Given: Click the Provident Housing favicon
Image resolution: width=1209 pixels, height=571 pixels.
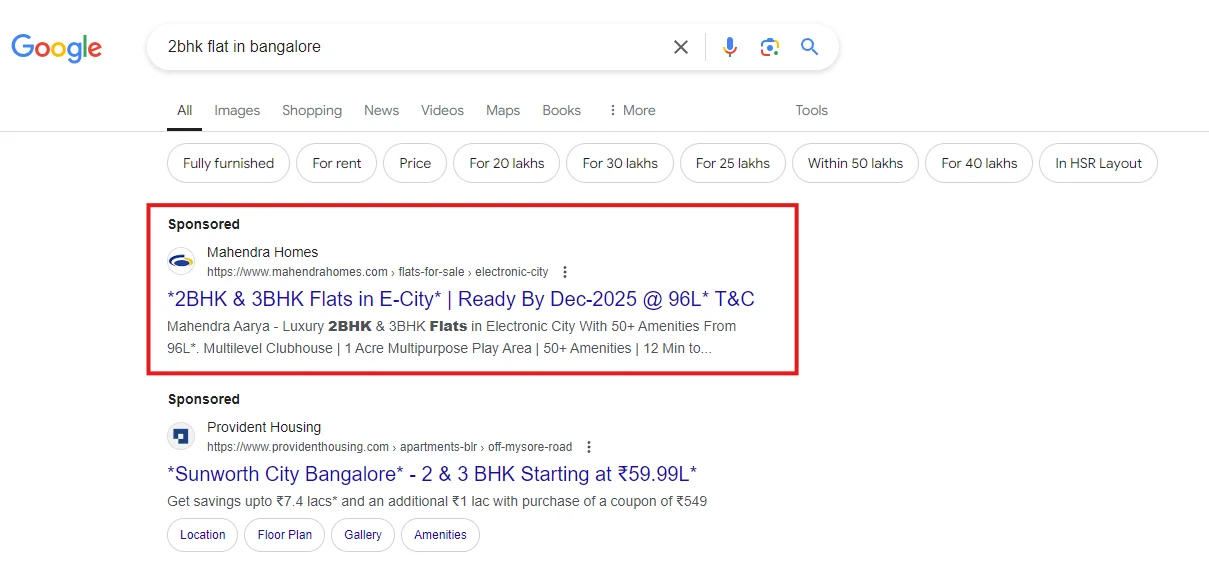Looking at the screenshot, I should point(181,437).
